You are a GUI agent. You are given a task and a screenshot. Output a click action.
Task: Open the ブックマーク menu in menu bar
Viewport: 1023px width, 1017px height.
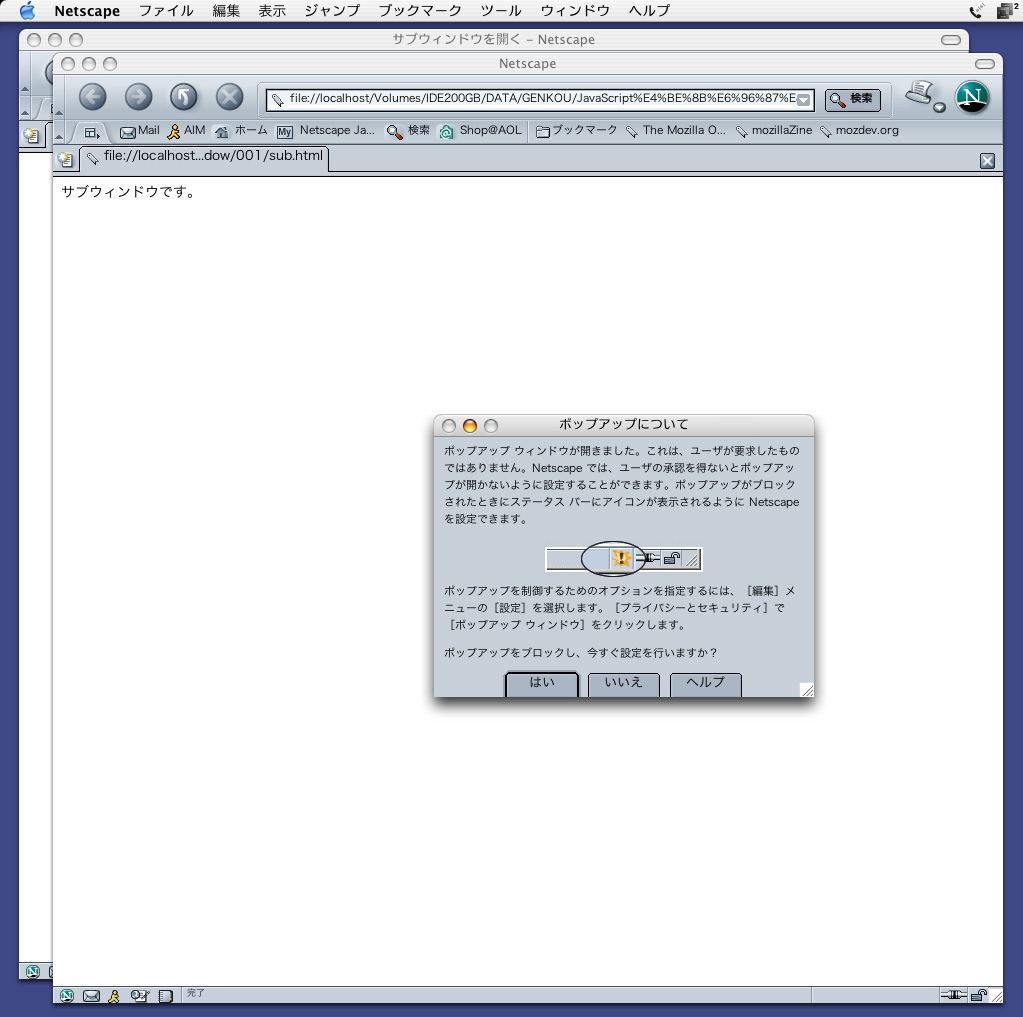(420, 10)
